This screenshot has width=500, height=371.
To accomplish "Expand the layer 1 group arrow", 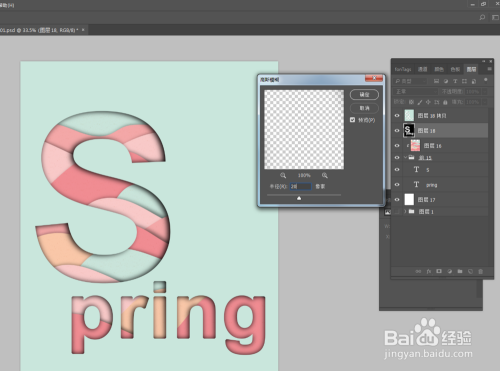I will (x=405, y=212).
